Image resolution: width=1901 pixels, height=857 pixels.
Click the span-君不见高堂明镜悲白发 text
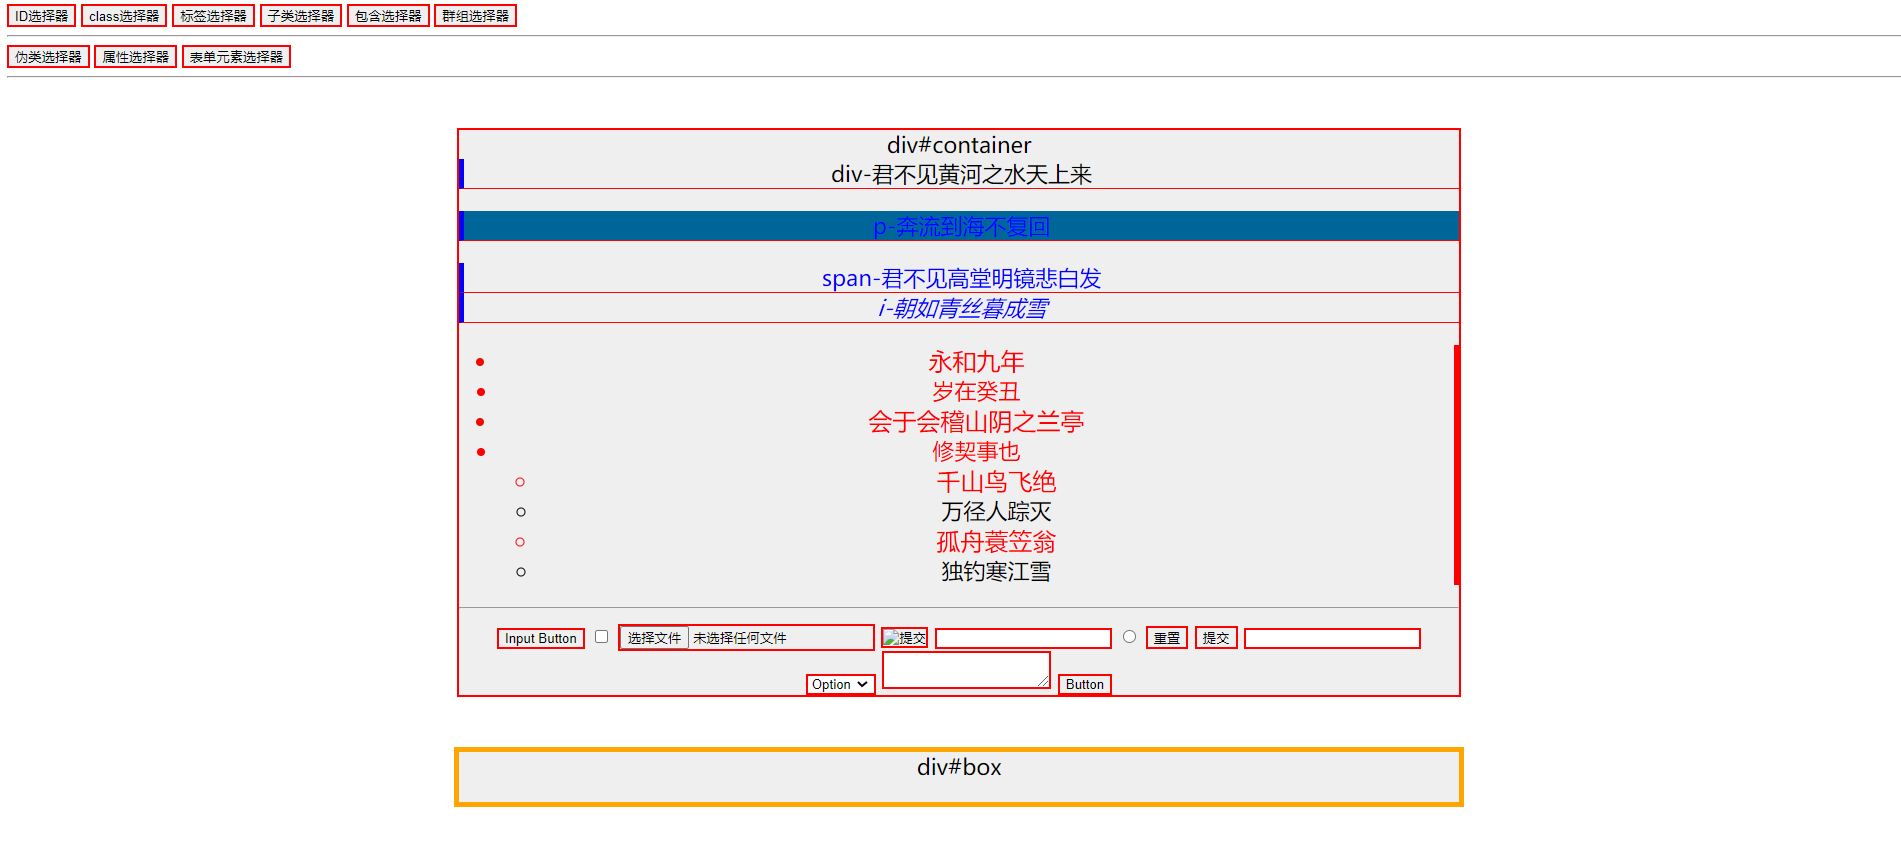click(961, 279)
